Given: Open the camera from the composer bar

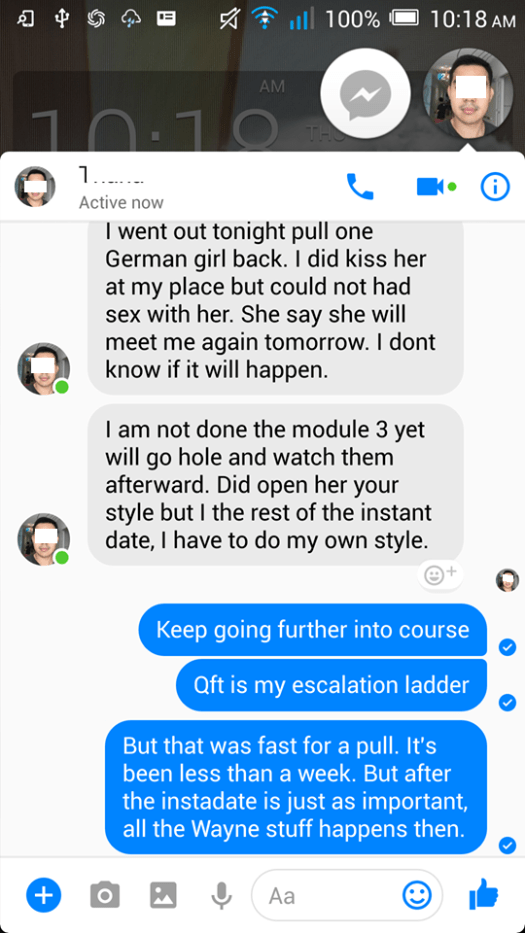Looking at the screenshot, I should (x=105, y=895).
